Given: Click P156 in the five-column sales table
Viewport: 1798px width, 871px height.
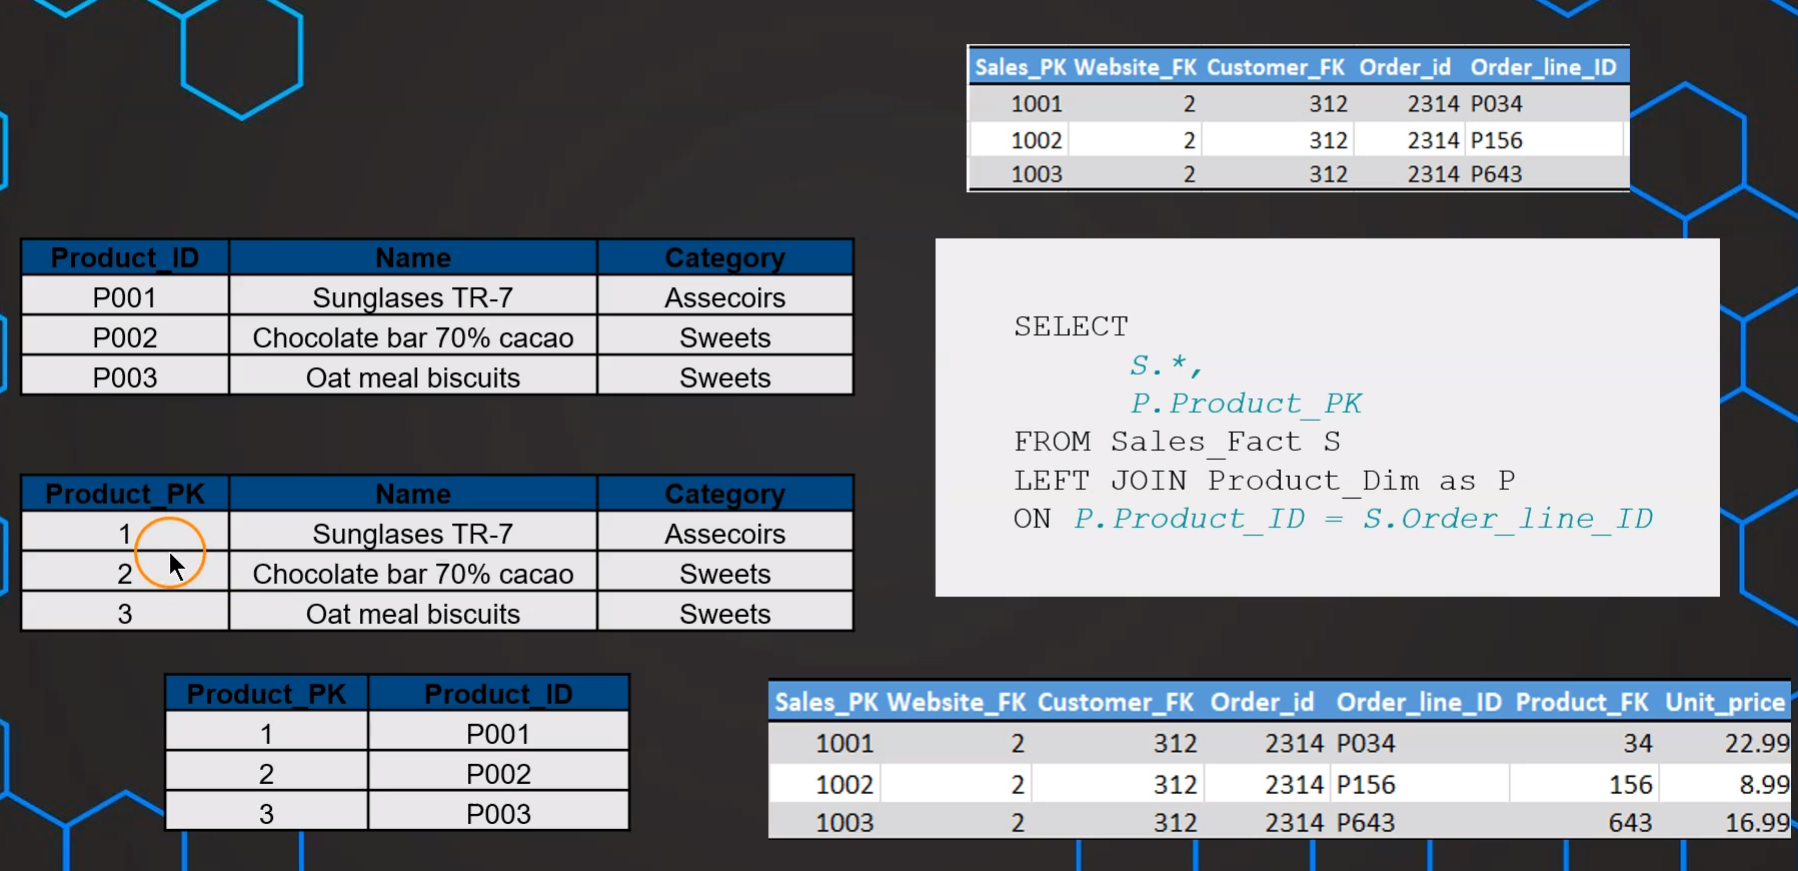Looking at the screenshot, I should [x=1497, y=140].
